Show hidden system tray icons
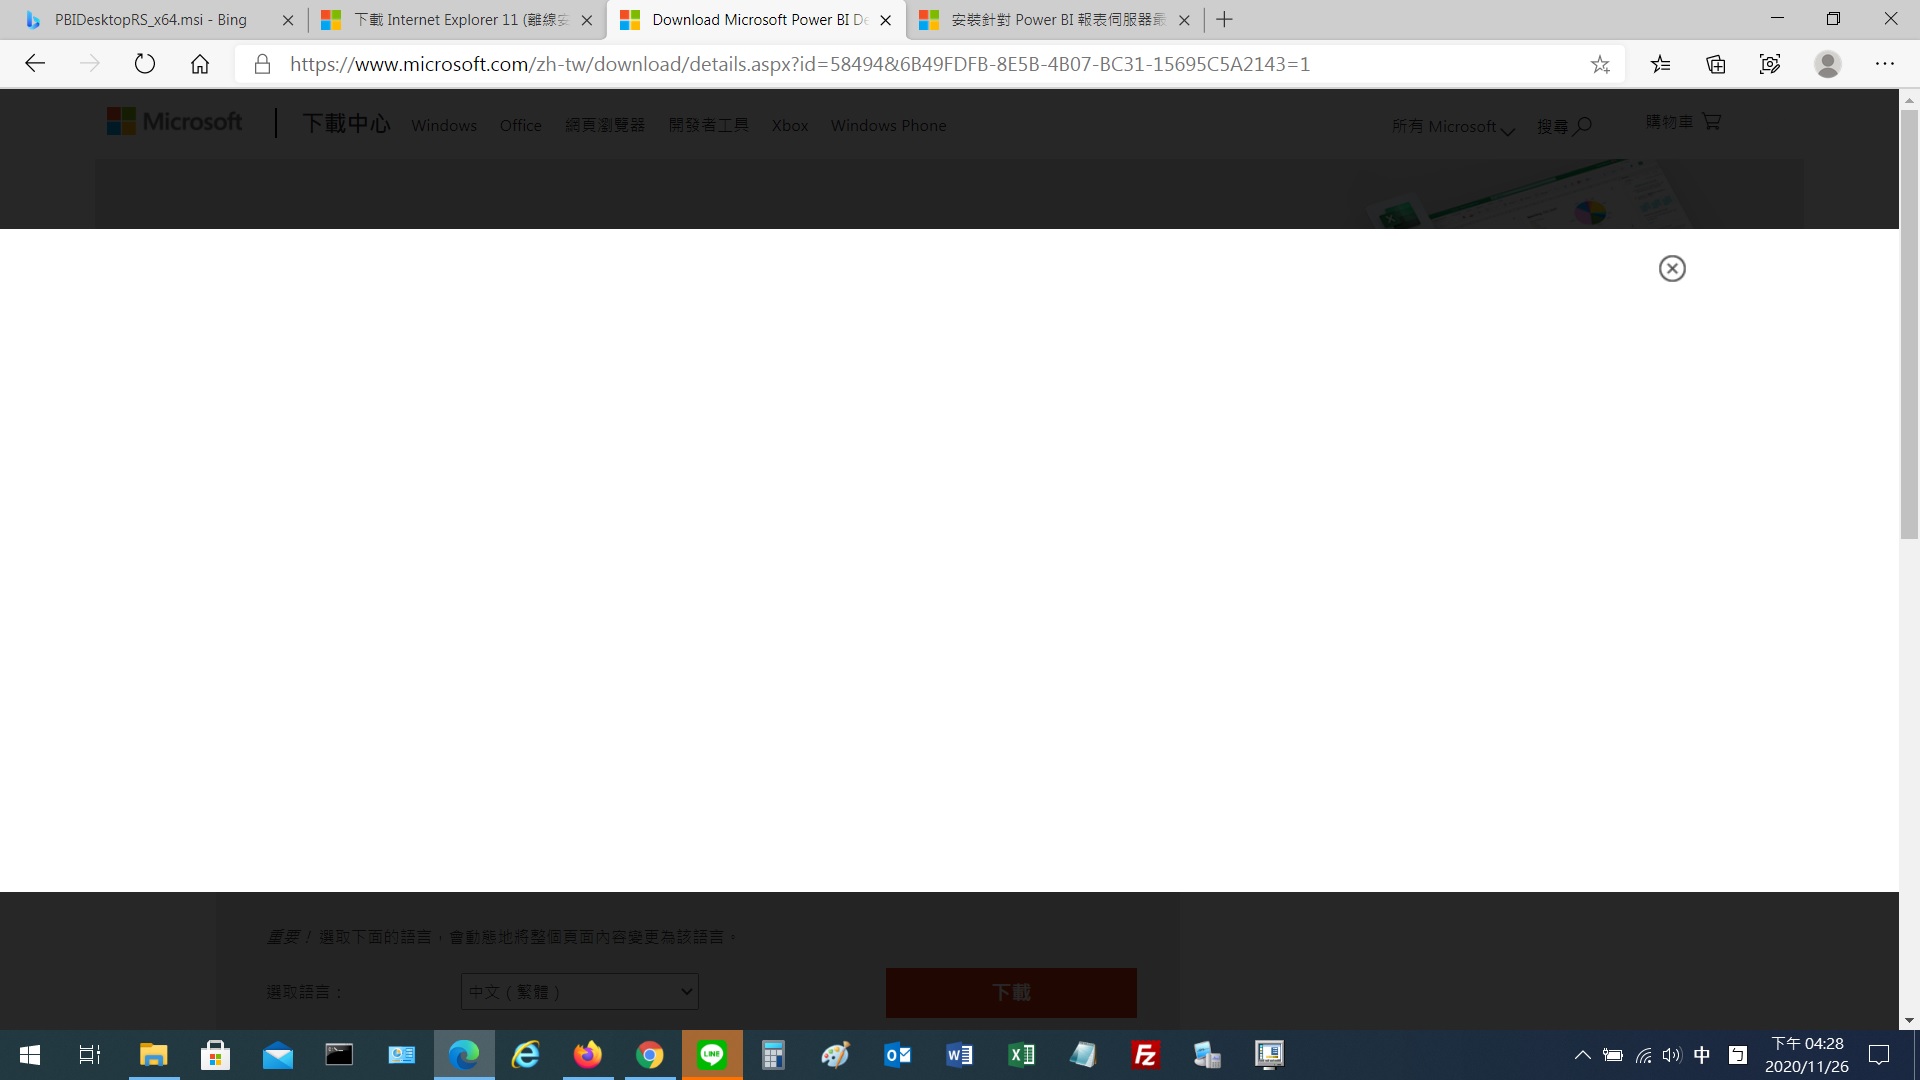Screen dimensions: 1920x1080 [1582, 1055]
